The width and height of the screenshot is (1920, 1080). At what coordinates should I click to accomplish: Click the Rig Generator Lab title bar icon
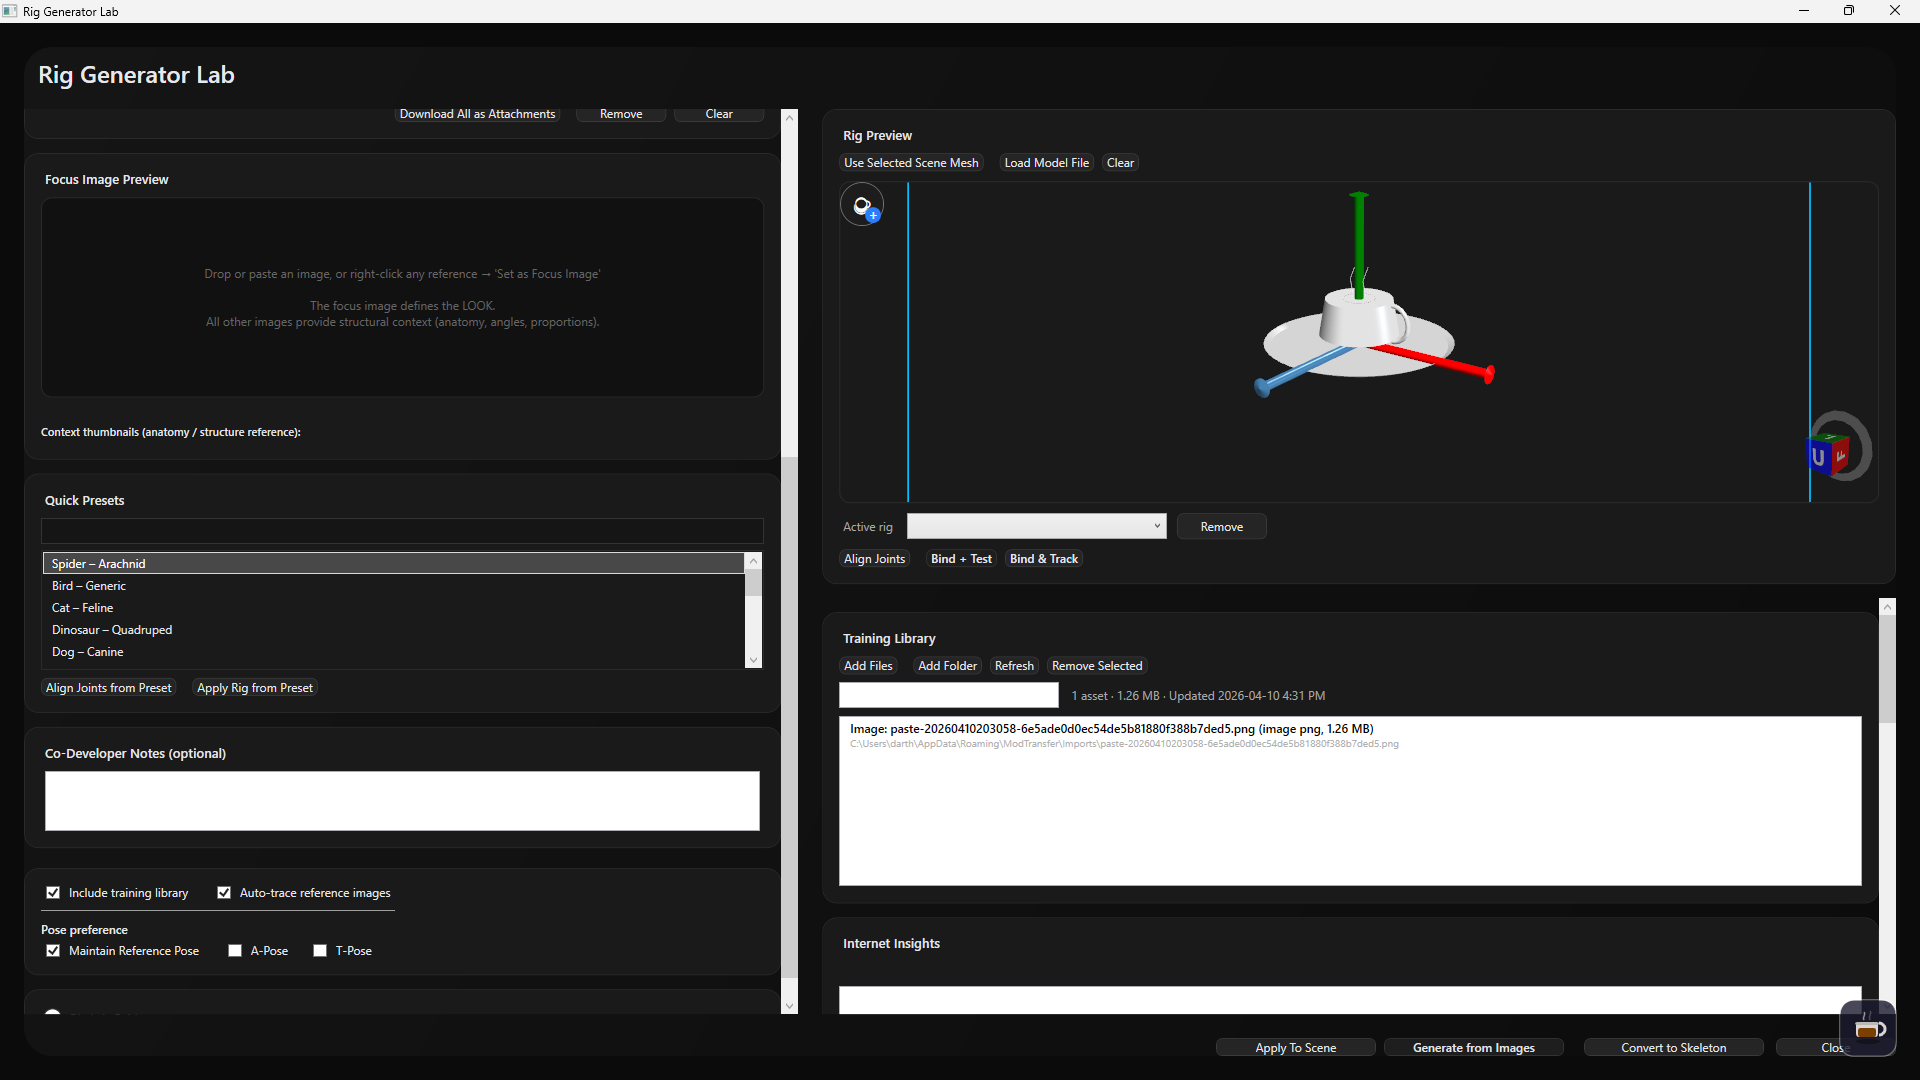pyautogui.click(x=10, y=11)
